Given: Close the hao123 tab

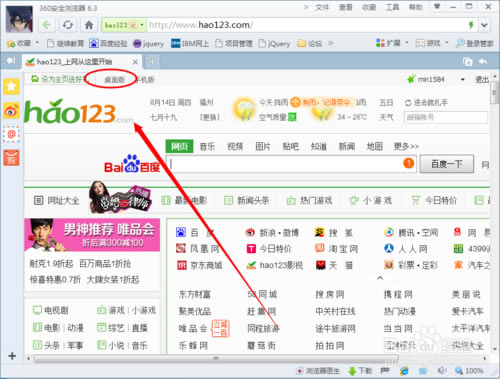Looking at the screenshot, I should (135, 62).
